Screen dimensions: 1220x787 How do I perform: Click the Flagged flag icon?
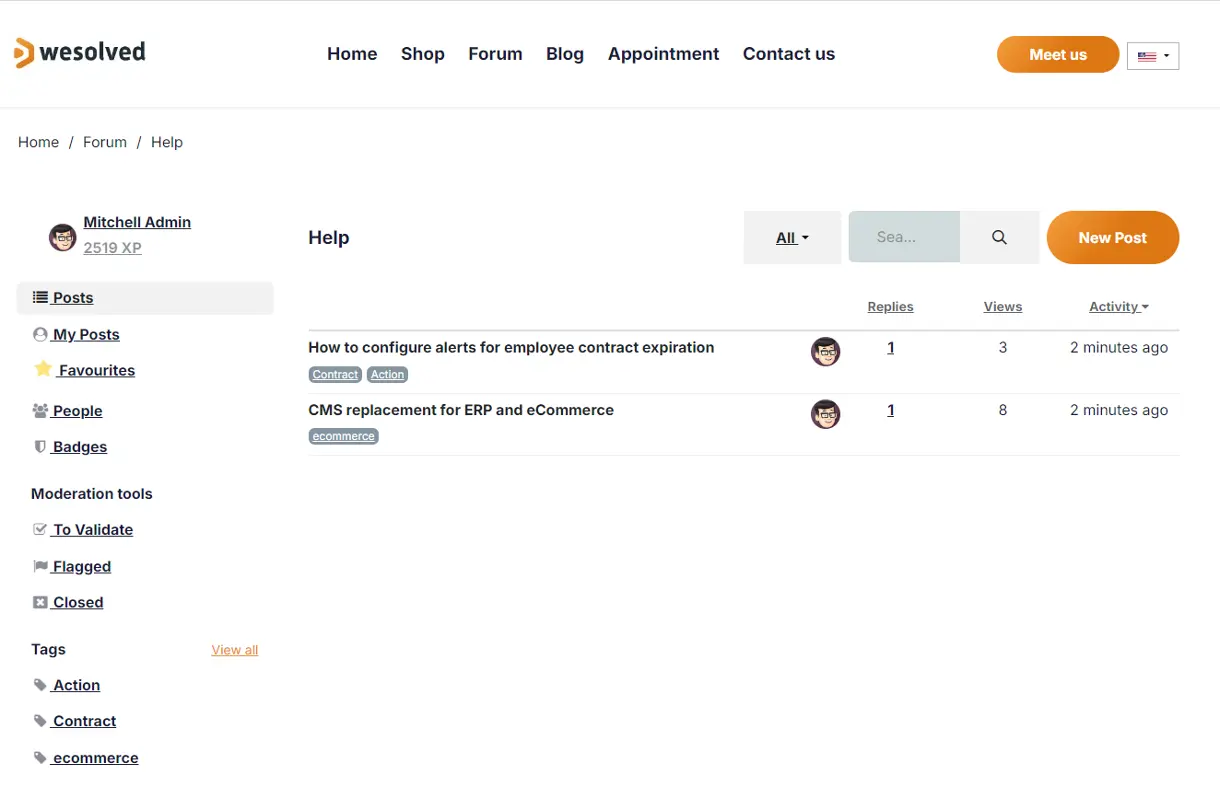click(40, 566)
